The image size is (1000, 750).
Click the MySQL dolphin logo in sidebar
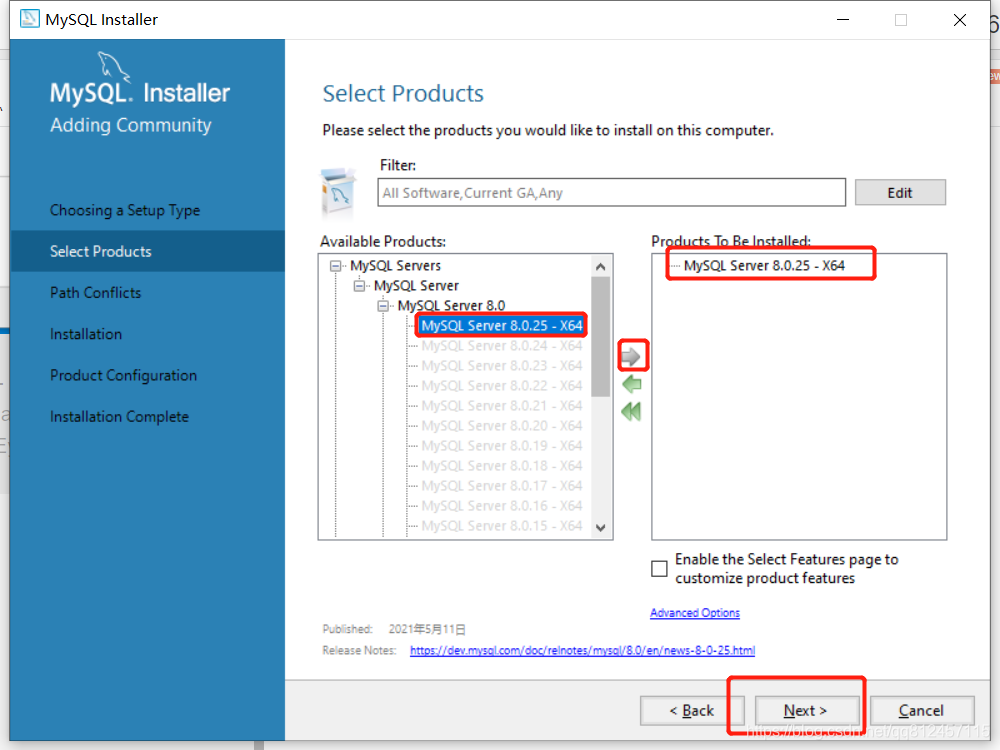pos(113,67)
